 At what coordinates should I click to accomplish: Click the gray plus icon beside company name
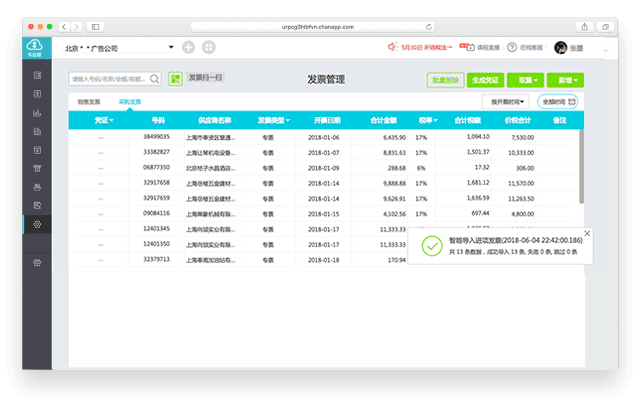pyautogui.click(x=189, y=47)
